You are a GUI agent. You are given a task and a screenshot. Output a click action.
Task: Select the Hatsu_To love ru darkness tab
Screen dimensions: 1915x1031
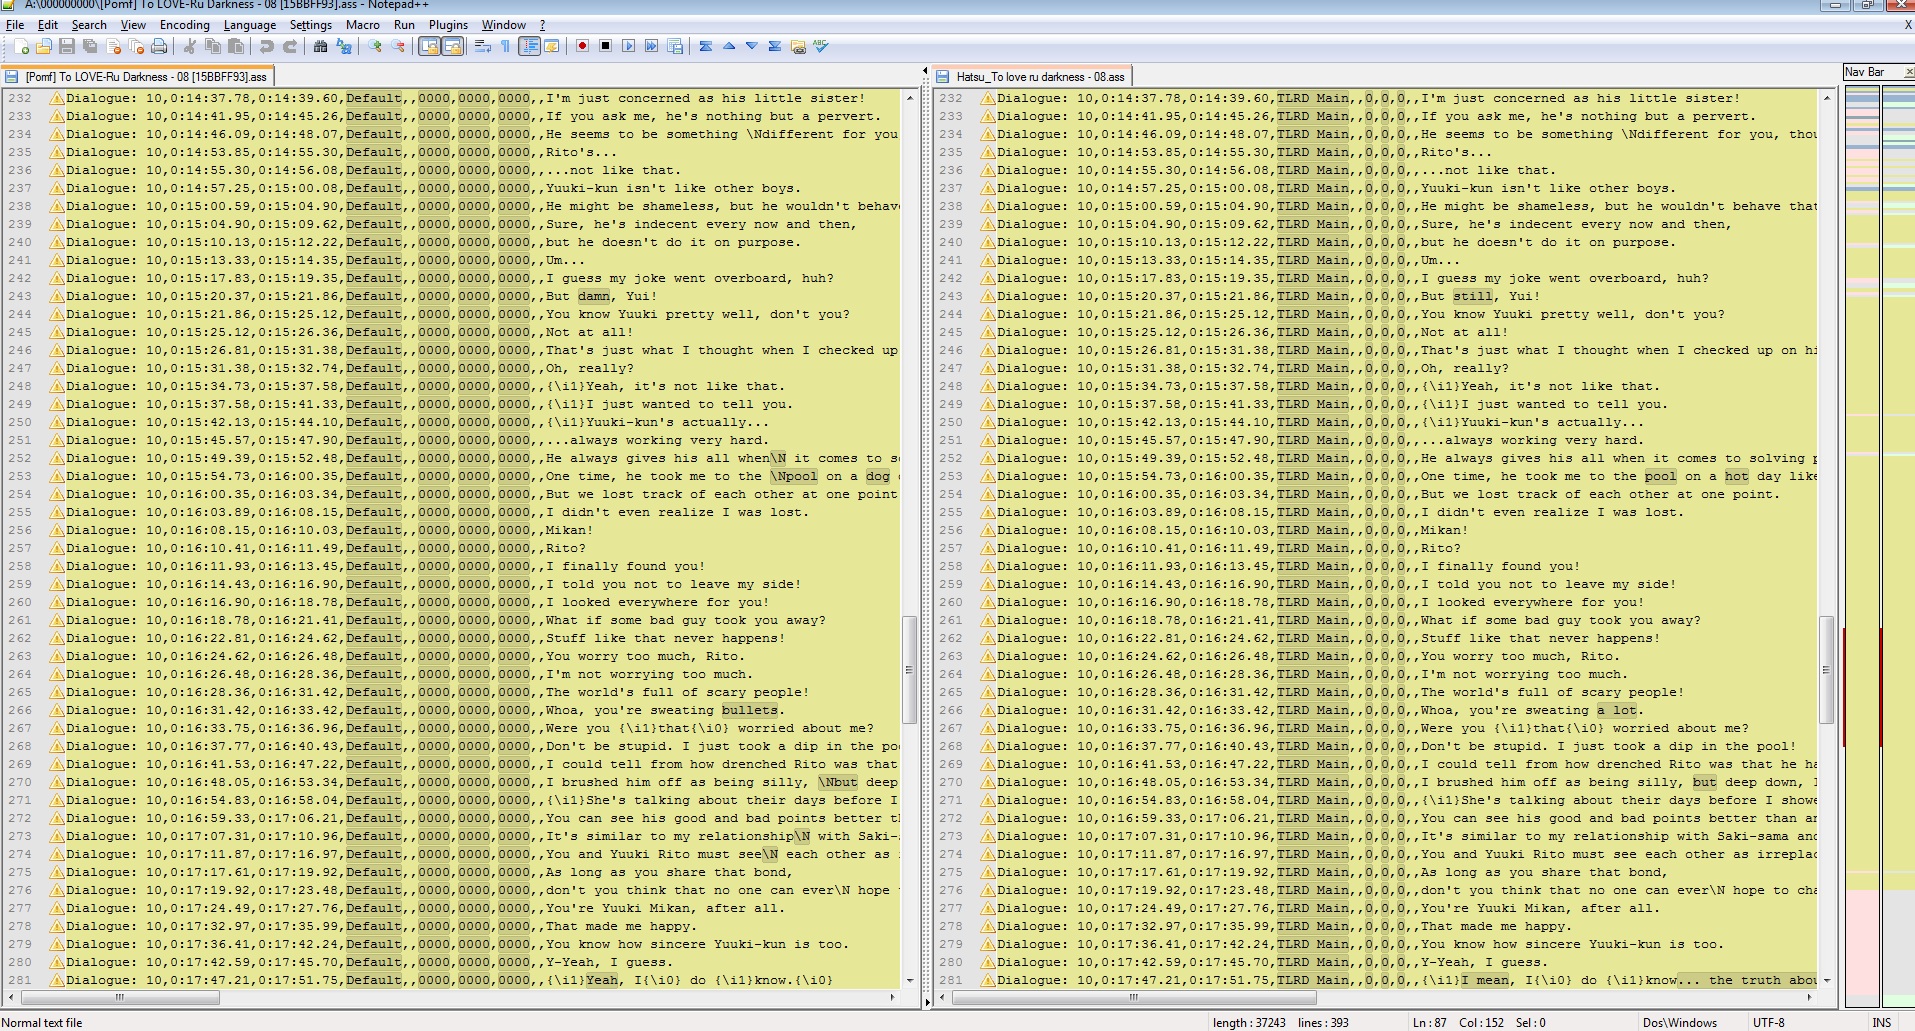(x=1033, y=77)
